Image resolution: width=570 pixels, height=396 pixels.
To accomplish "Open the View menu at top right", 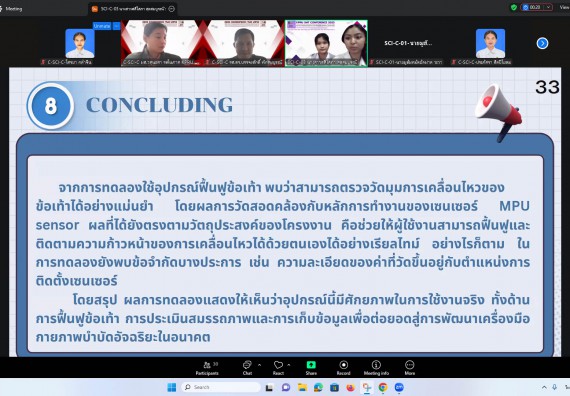I will coord(565,7).
